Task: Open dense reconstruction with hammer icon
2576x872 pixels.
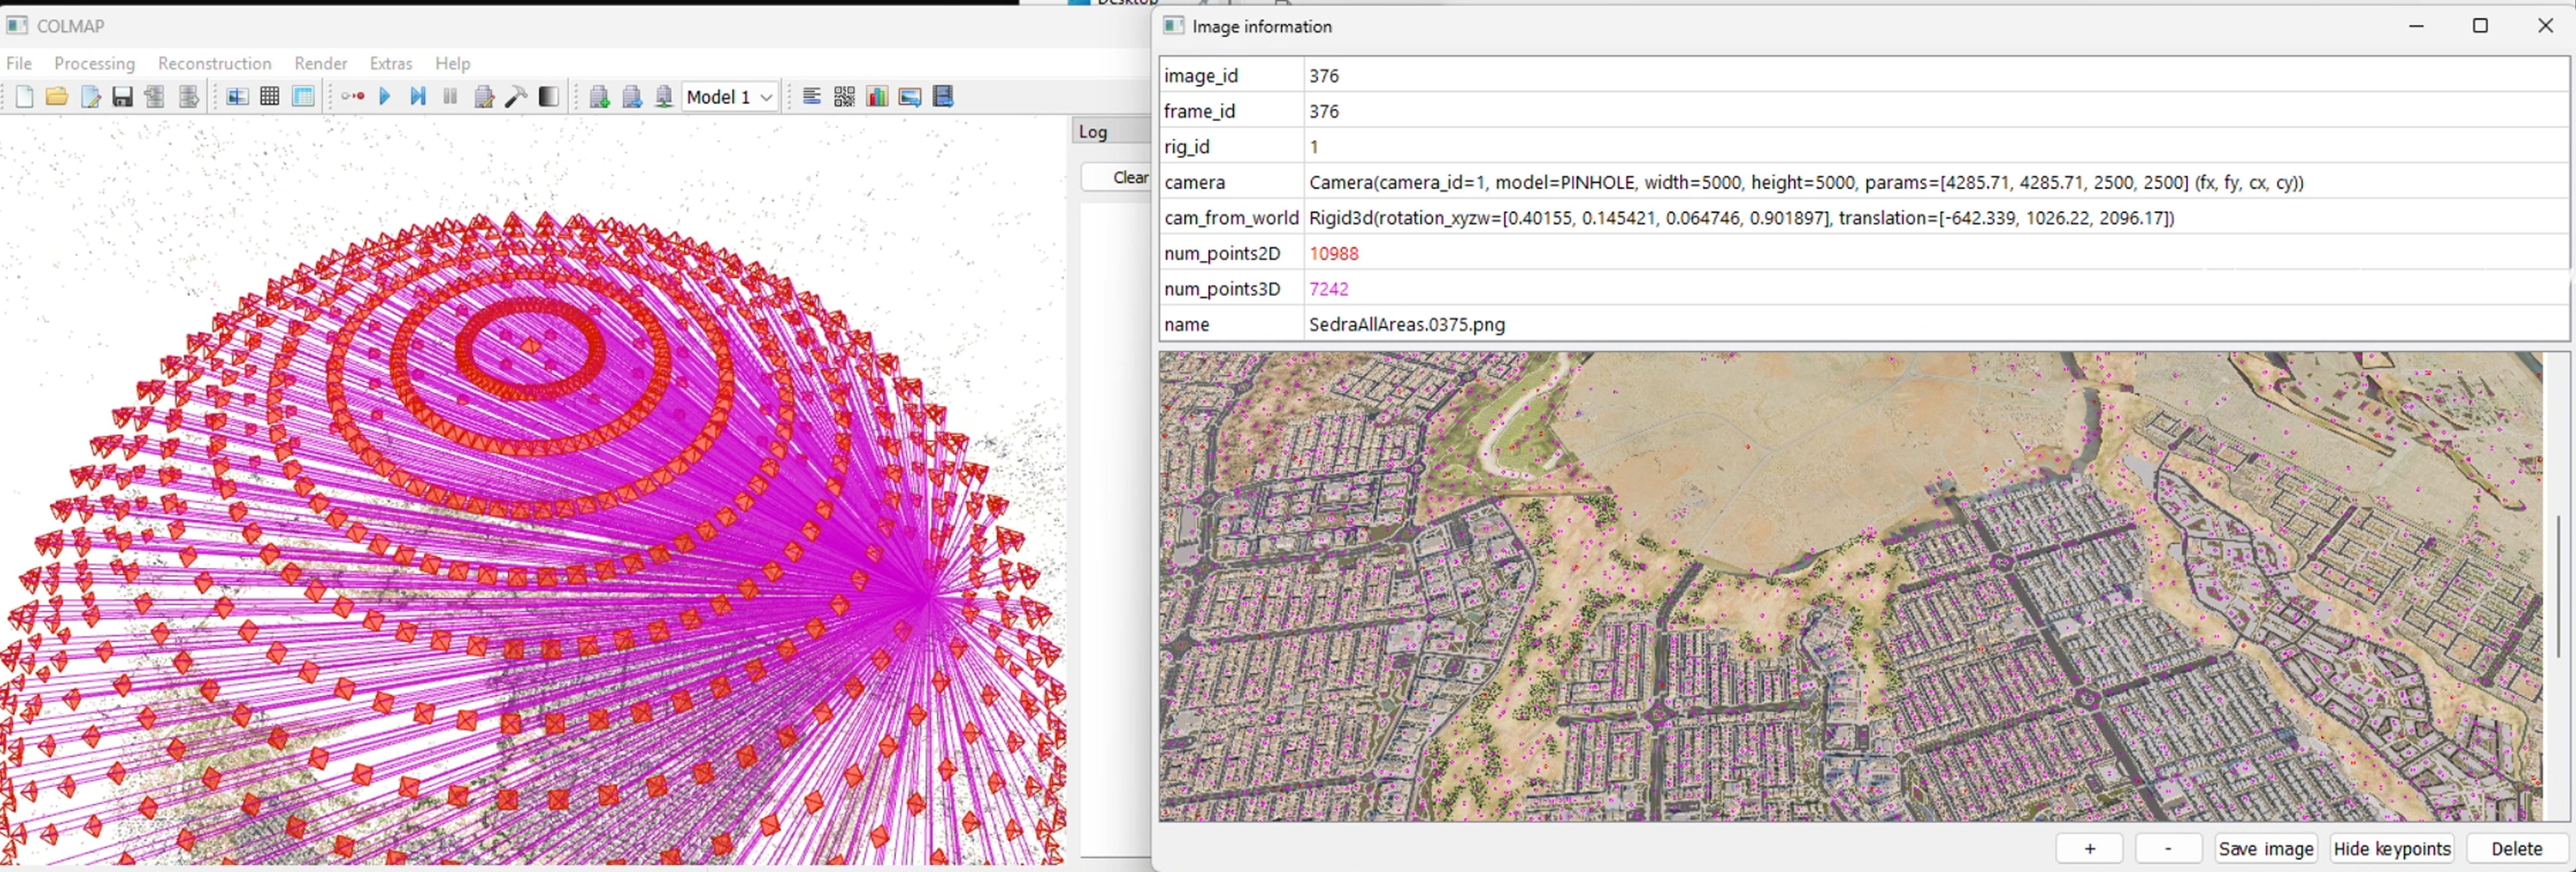Action: (x=516, y=96)
